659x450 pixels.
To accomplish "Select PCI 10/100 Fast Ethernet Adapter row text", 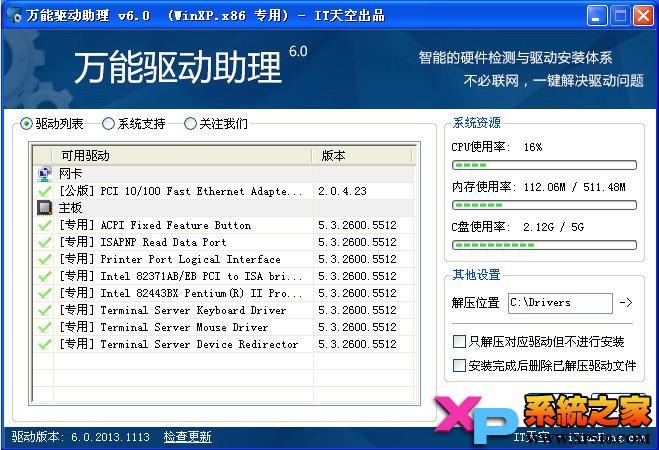I will [180, 191].
